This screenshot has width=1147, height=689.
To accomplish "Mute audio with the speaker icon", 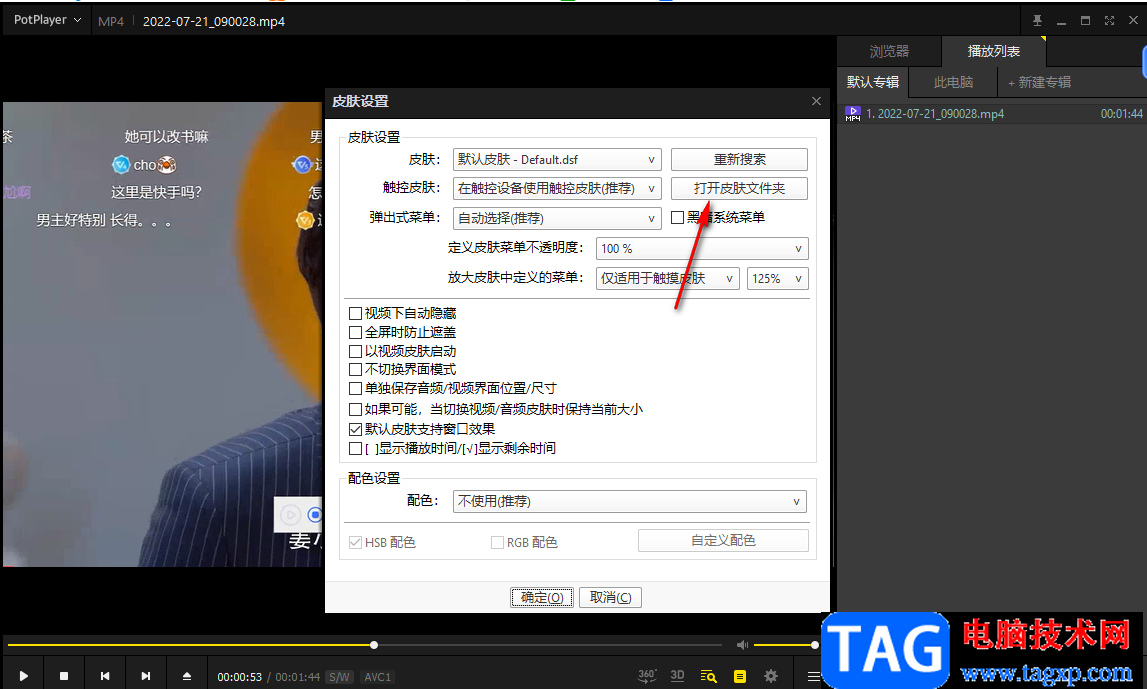I will (x=742, y=645).
